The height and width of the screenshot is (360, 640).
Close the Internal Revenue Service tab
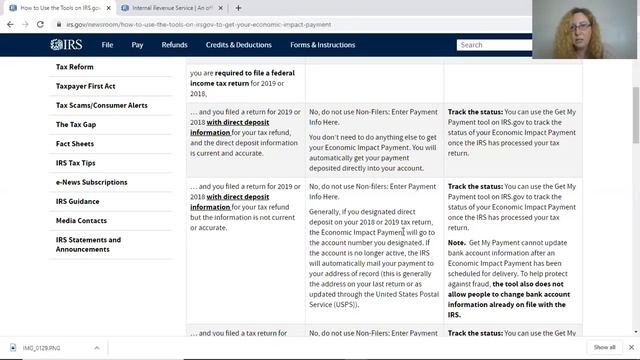pyautogui.click(x=221, y=8)
